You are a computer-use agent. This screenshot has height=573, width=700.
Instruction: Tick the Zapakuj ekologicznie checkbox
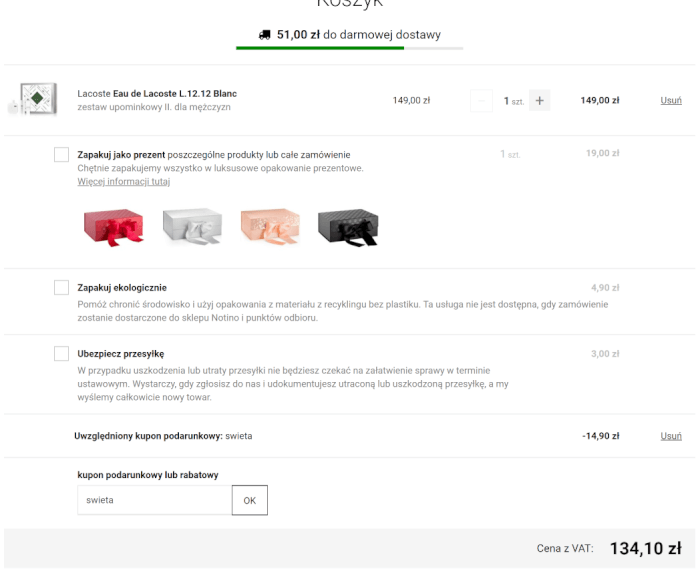(x=61, y=288)
